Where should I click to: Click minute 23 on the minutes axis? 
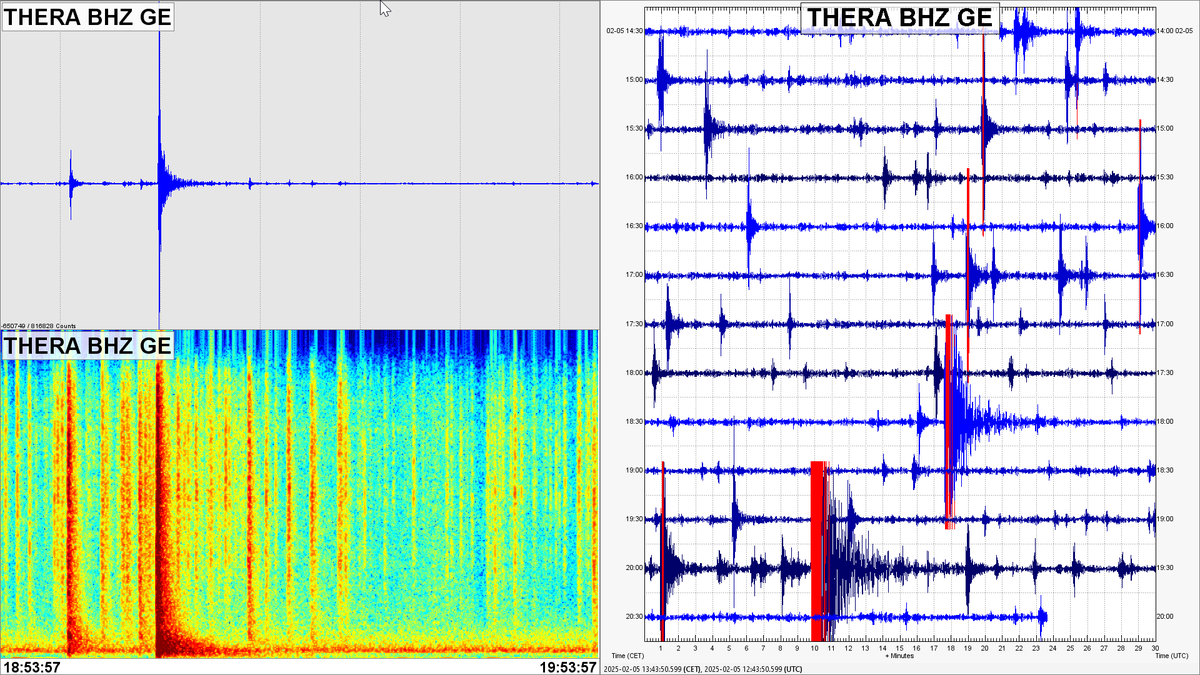click(x=1036, y=648)
